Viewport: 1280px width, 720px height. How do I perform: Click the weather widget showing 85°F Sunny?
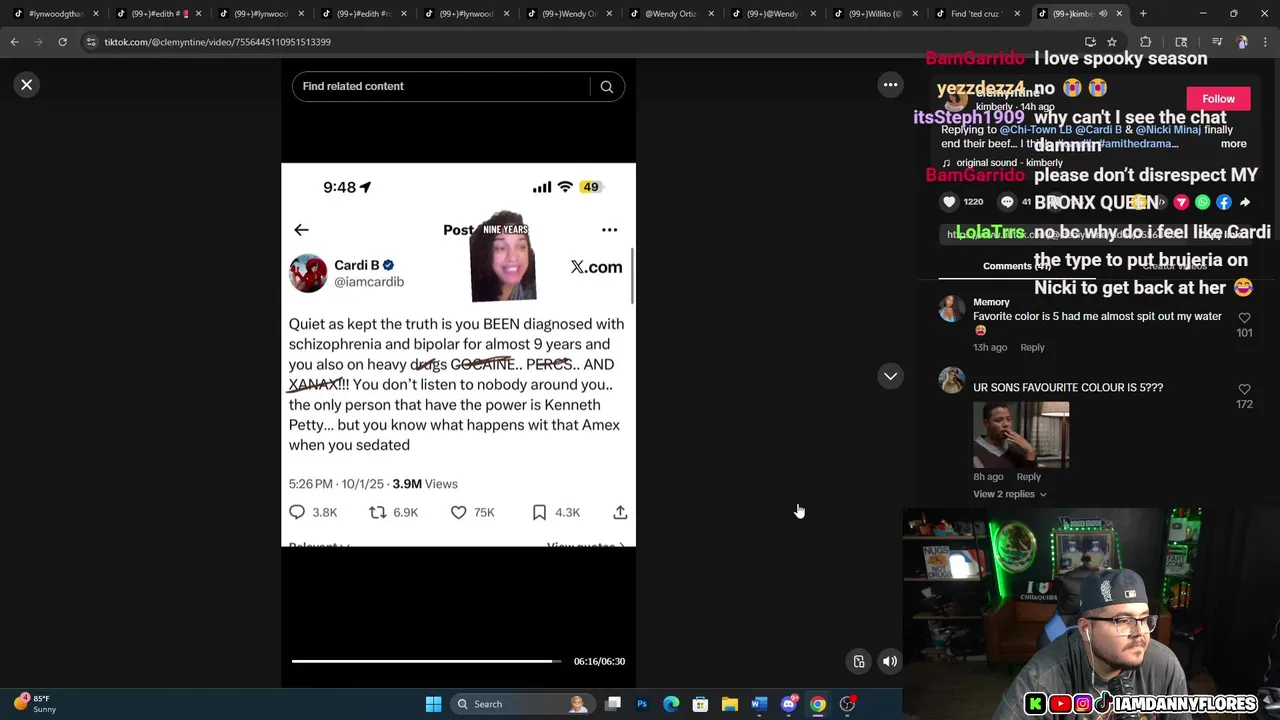(36, 704)
